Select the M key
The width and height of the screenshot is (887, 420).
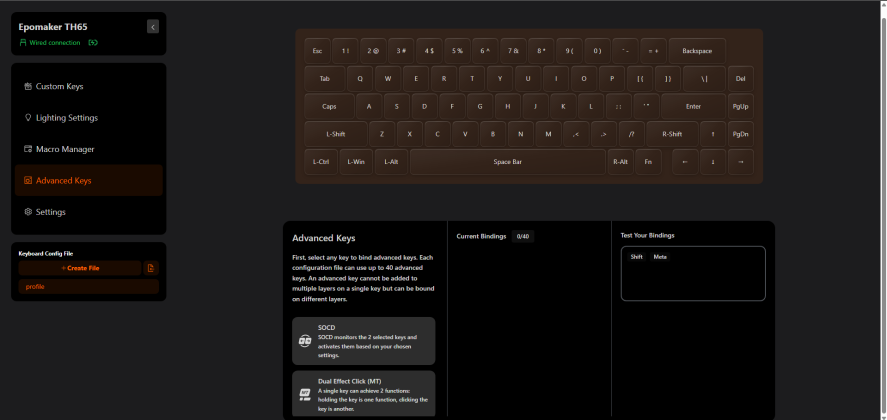549,134
